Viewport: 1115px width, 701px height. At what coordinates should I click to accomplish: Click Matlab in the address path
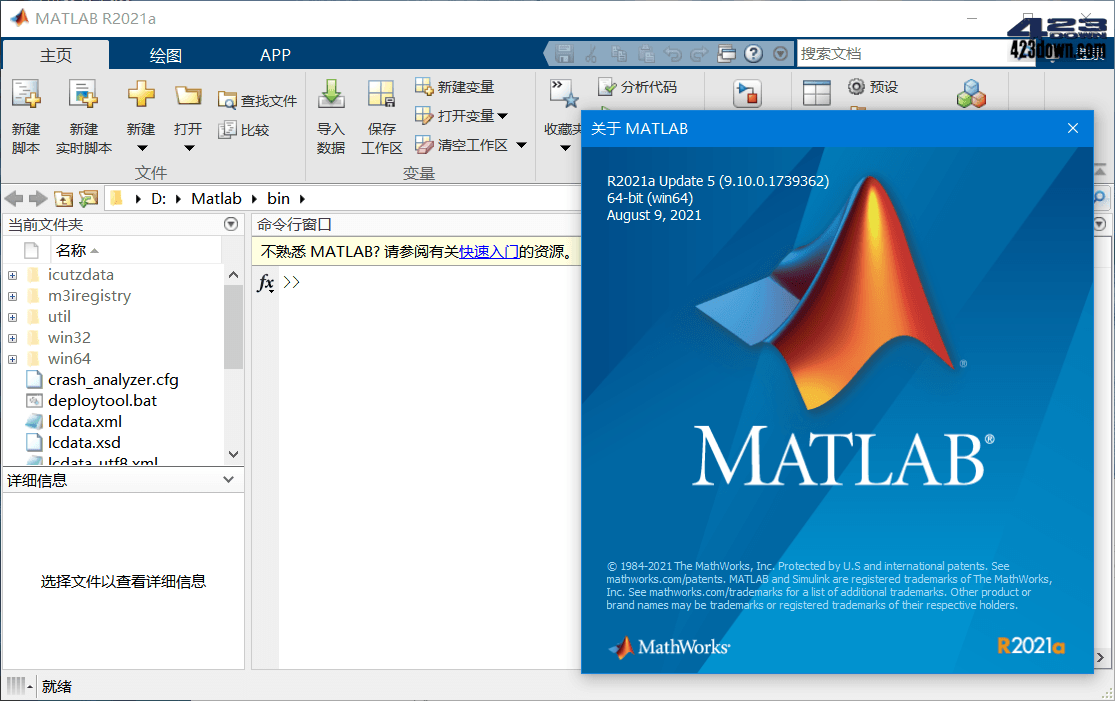(216, 198)
